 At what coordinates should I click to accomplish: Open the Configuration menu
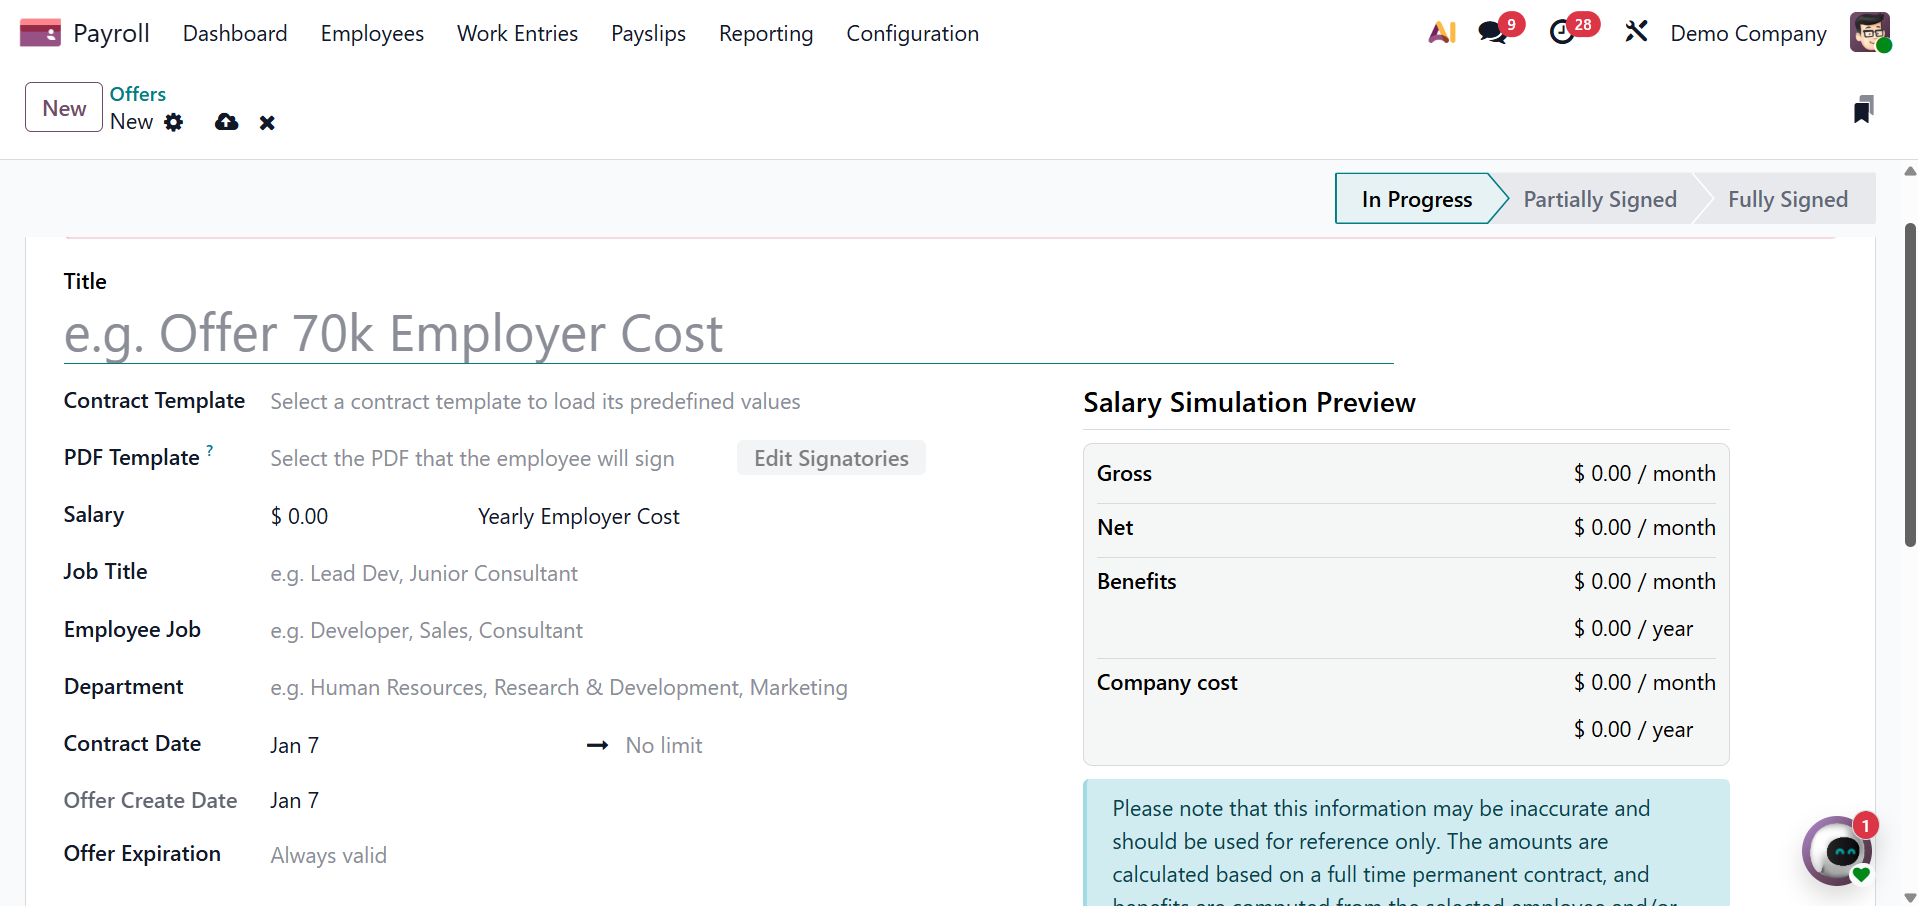(912, 34)
